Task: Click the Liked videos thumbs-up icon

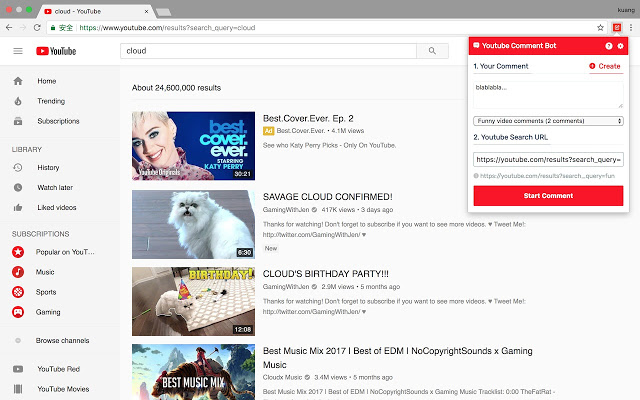Action: point(18,208)
